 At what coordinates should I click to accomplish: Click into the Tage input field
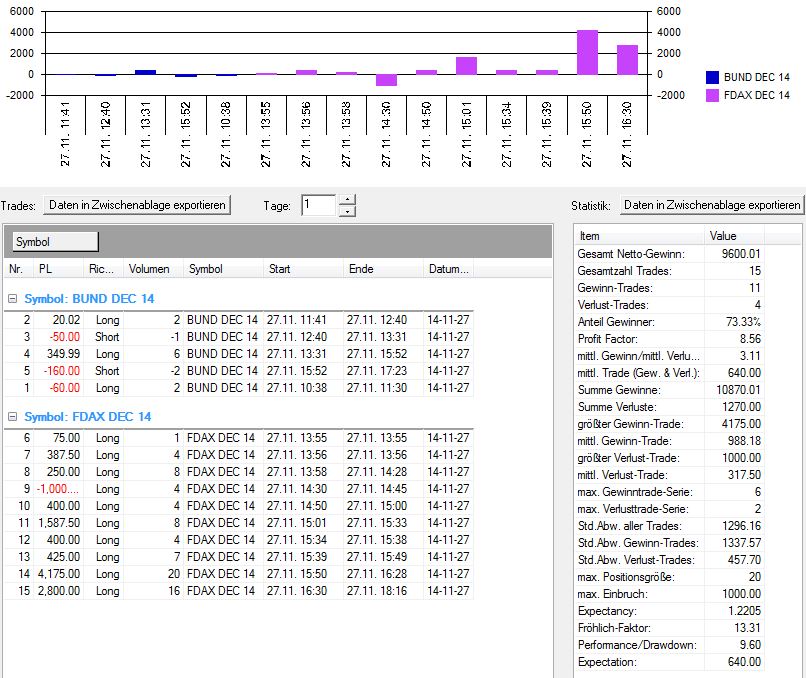click(x=317, y=205)
